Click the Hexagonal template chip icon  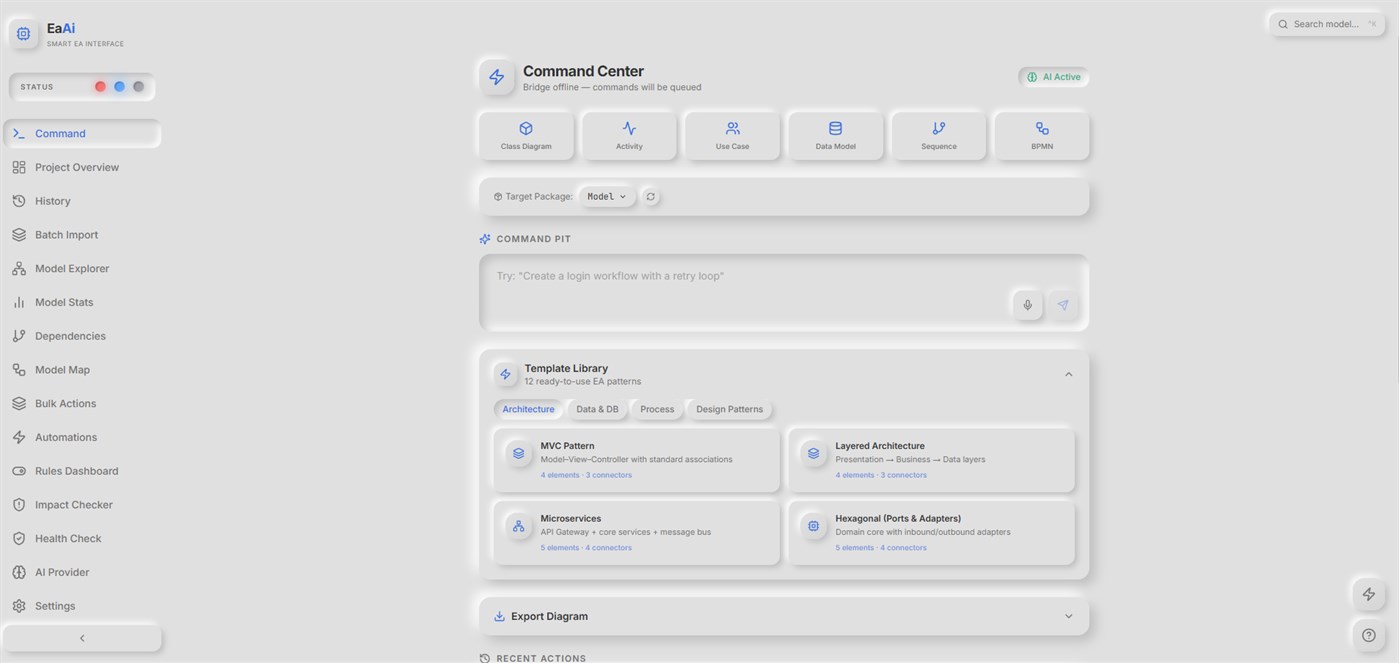(x=813, y=526)
